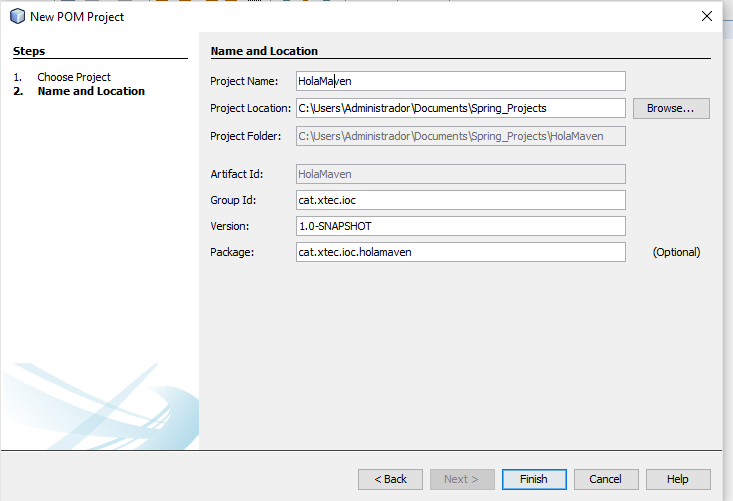Focus the Version field 1.0-SNAPSHOT
Viewport: 733px width, 501px height.
pos(460,226)
